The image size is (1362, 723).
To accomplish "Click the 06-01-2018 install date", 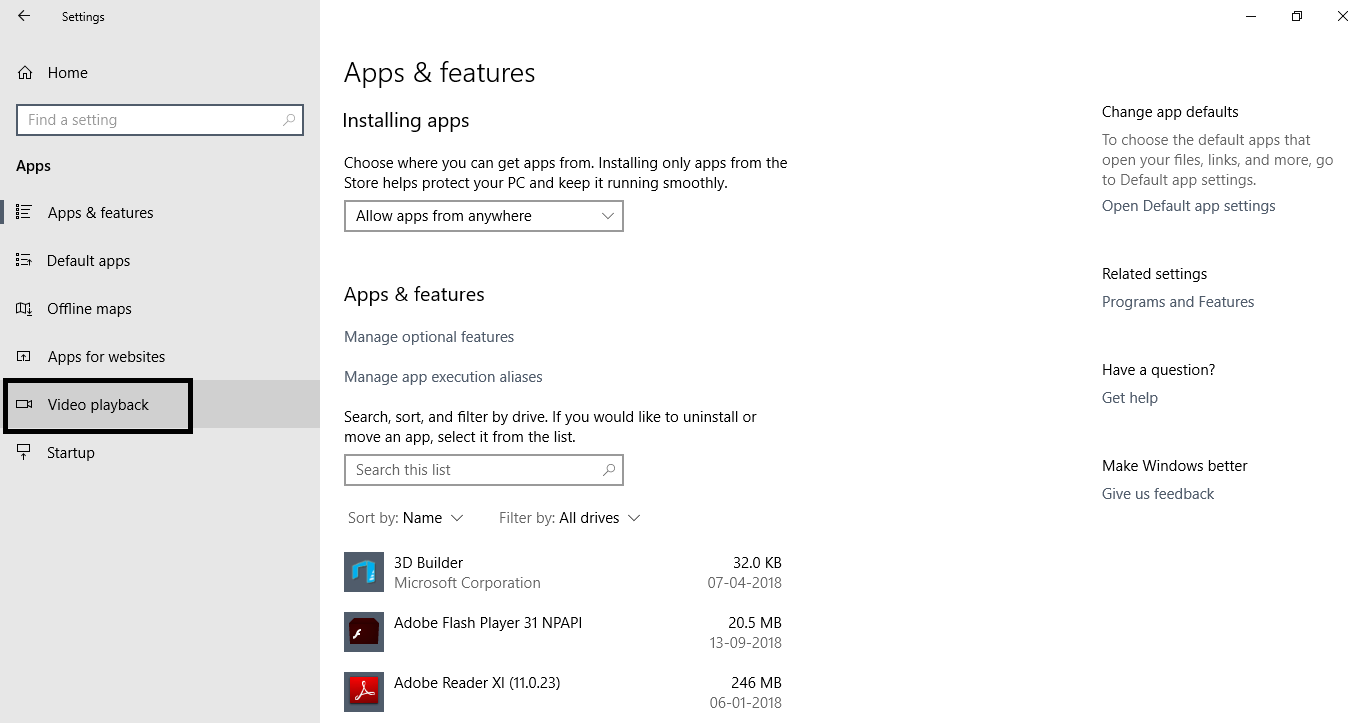I will 744,703.
